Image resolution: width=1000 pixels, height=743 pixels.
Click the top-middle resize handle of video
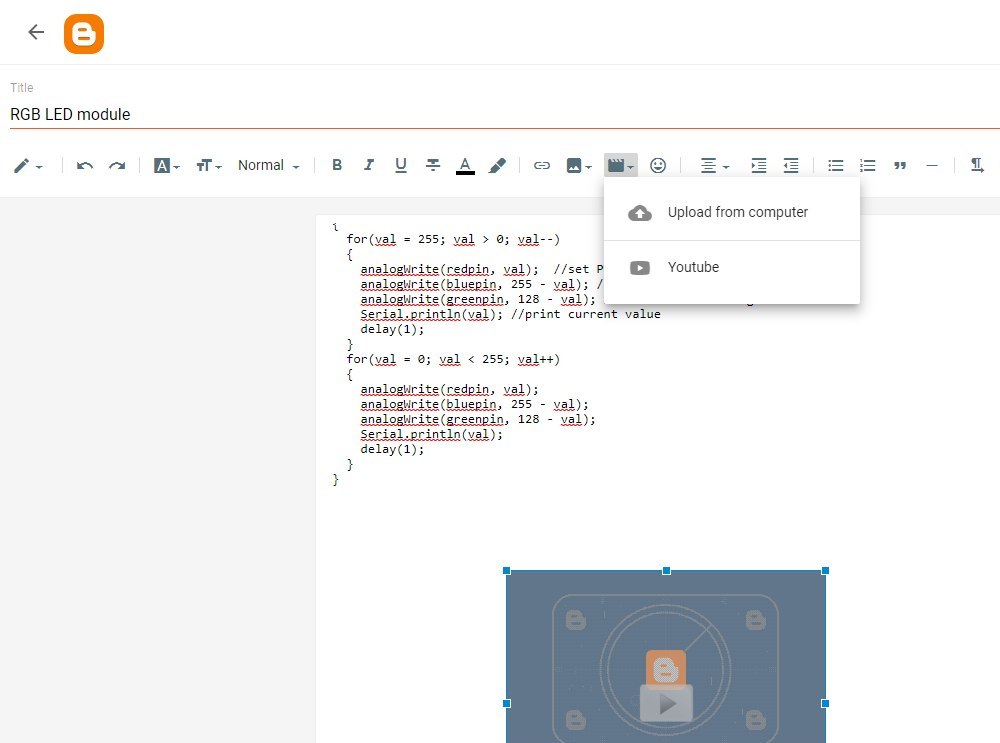pos(666,571)
